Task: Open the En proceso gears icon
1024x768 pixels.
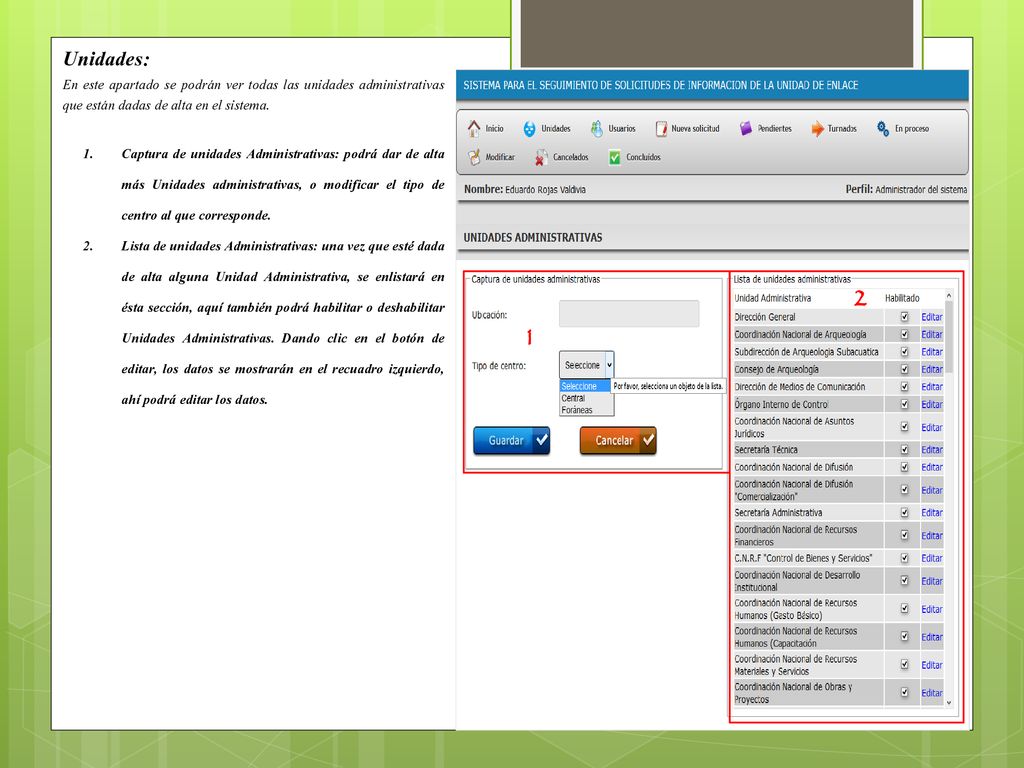Action: 883,129
